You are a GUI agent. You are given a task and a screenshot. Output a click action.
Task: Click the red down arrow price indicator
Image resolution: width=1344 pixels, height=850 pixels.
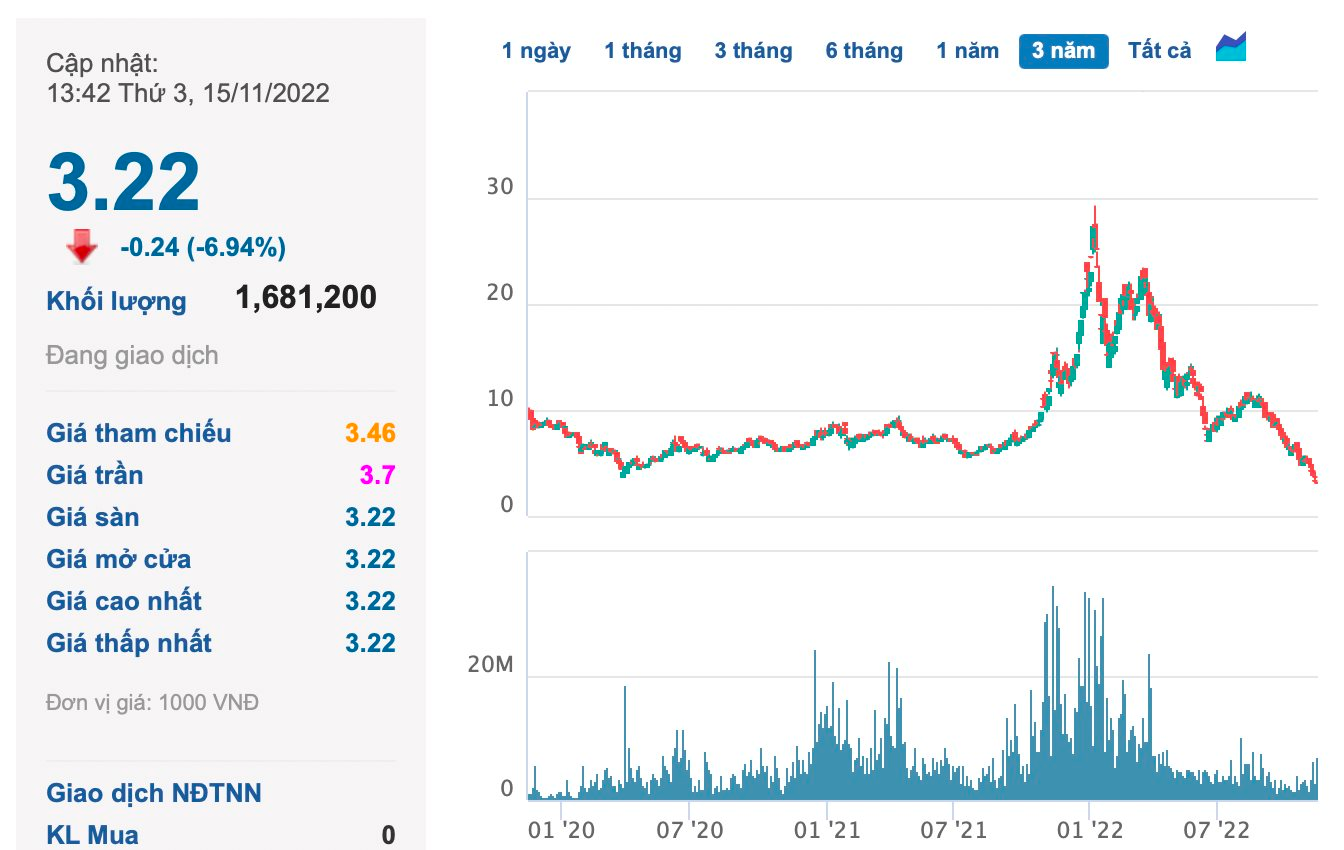coord(82,246)
